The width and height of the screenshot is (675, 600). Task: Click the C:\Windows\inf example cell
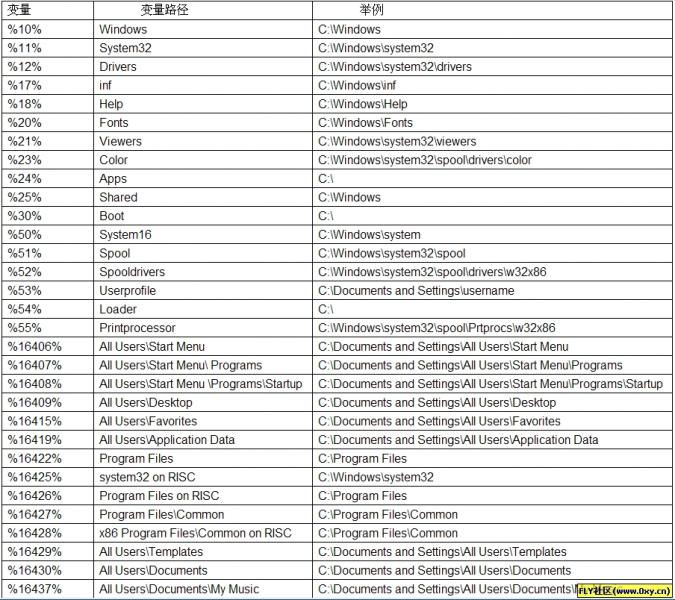coord(492,85)
